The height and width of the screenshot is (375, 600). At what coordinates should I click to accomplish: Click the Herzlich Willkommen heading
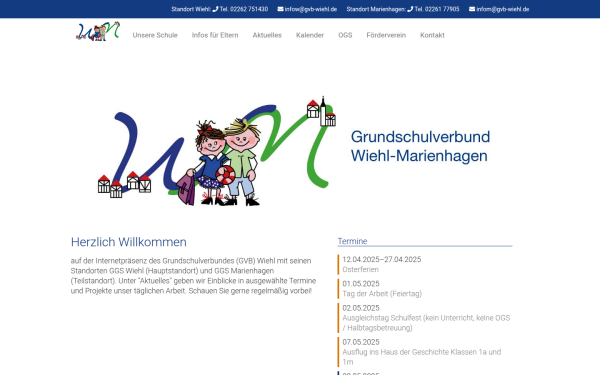(x=129, y=242)
